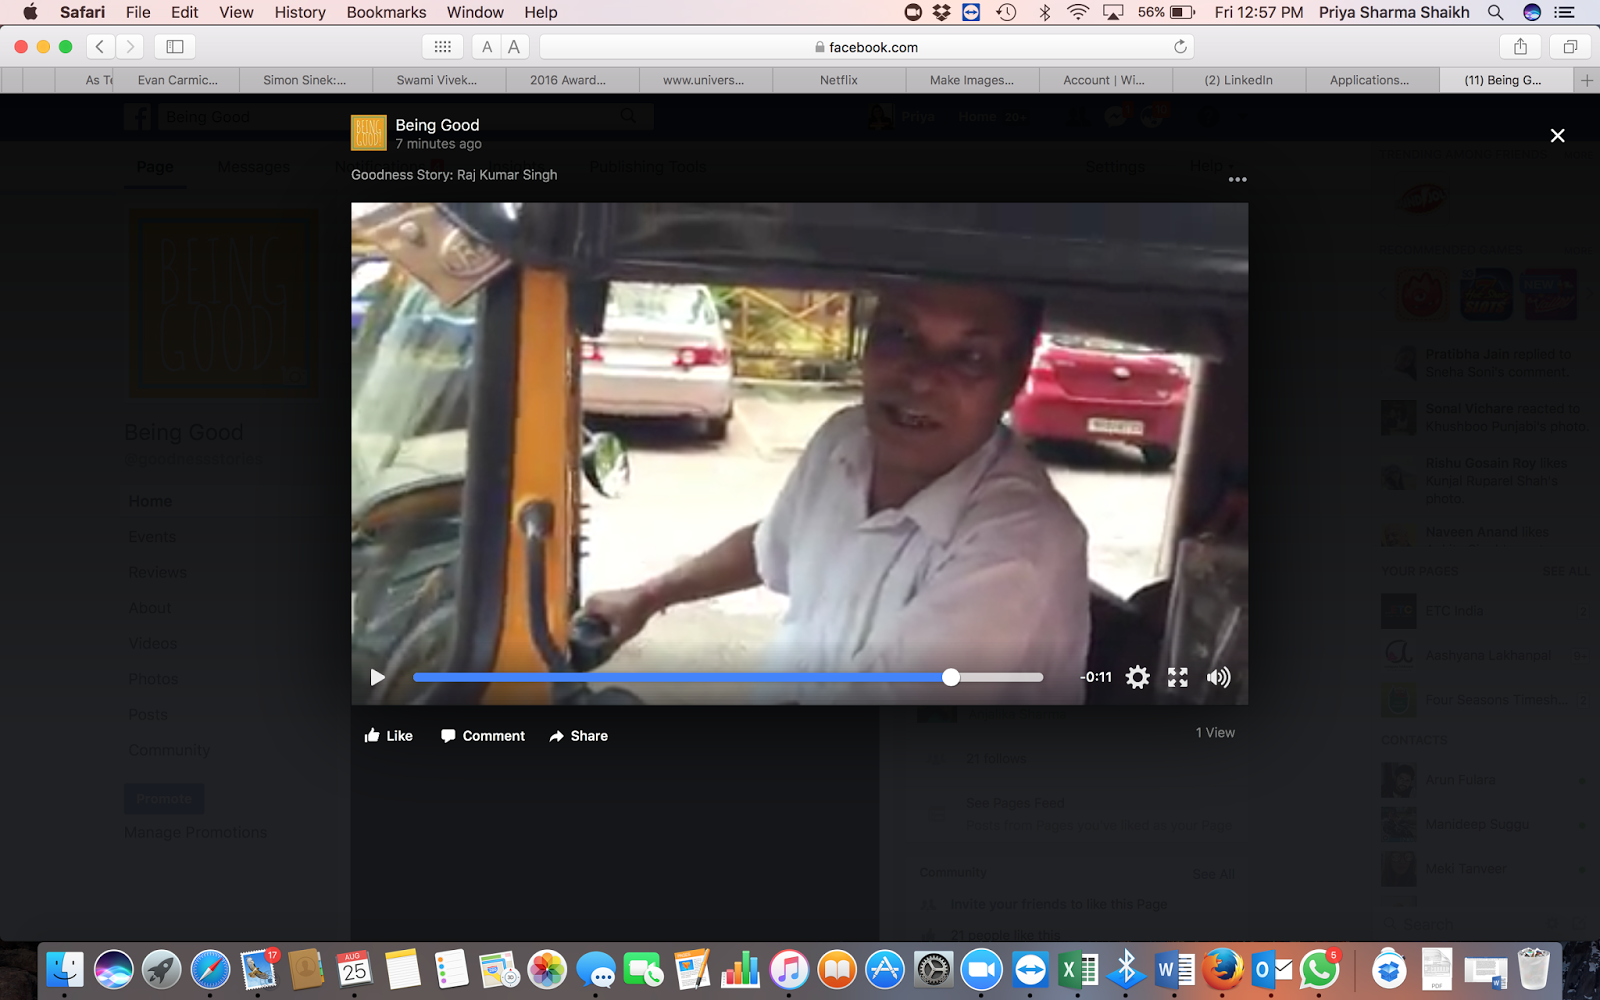The width and height of the screenshot is (1600, 1000).
Task: Click the Being Good page avatar
Action: point(369,132)
